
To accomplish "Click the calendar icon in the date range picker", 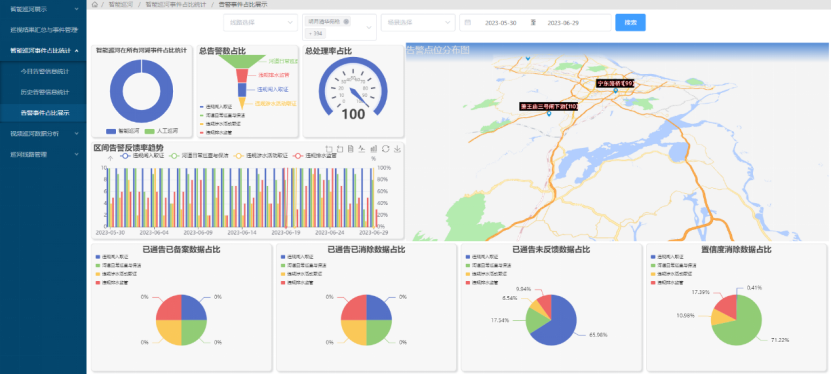I will tap(467, 23).
